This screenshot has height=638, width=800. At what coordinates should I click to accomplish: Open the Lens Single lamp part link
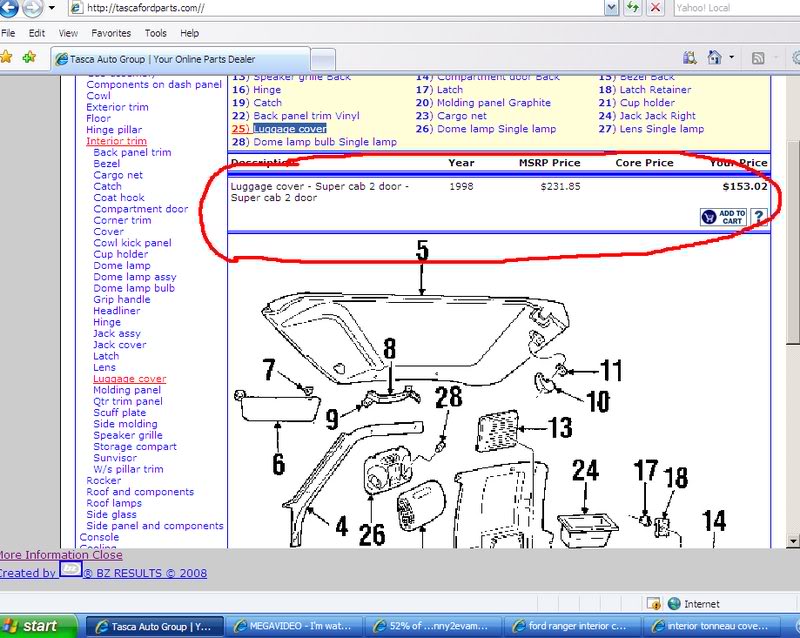tap(662, 129)
